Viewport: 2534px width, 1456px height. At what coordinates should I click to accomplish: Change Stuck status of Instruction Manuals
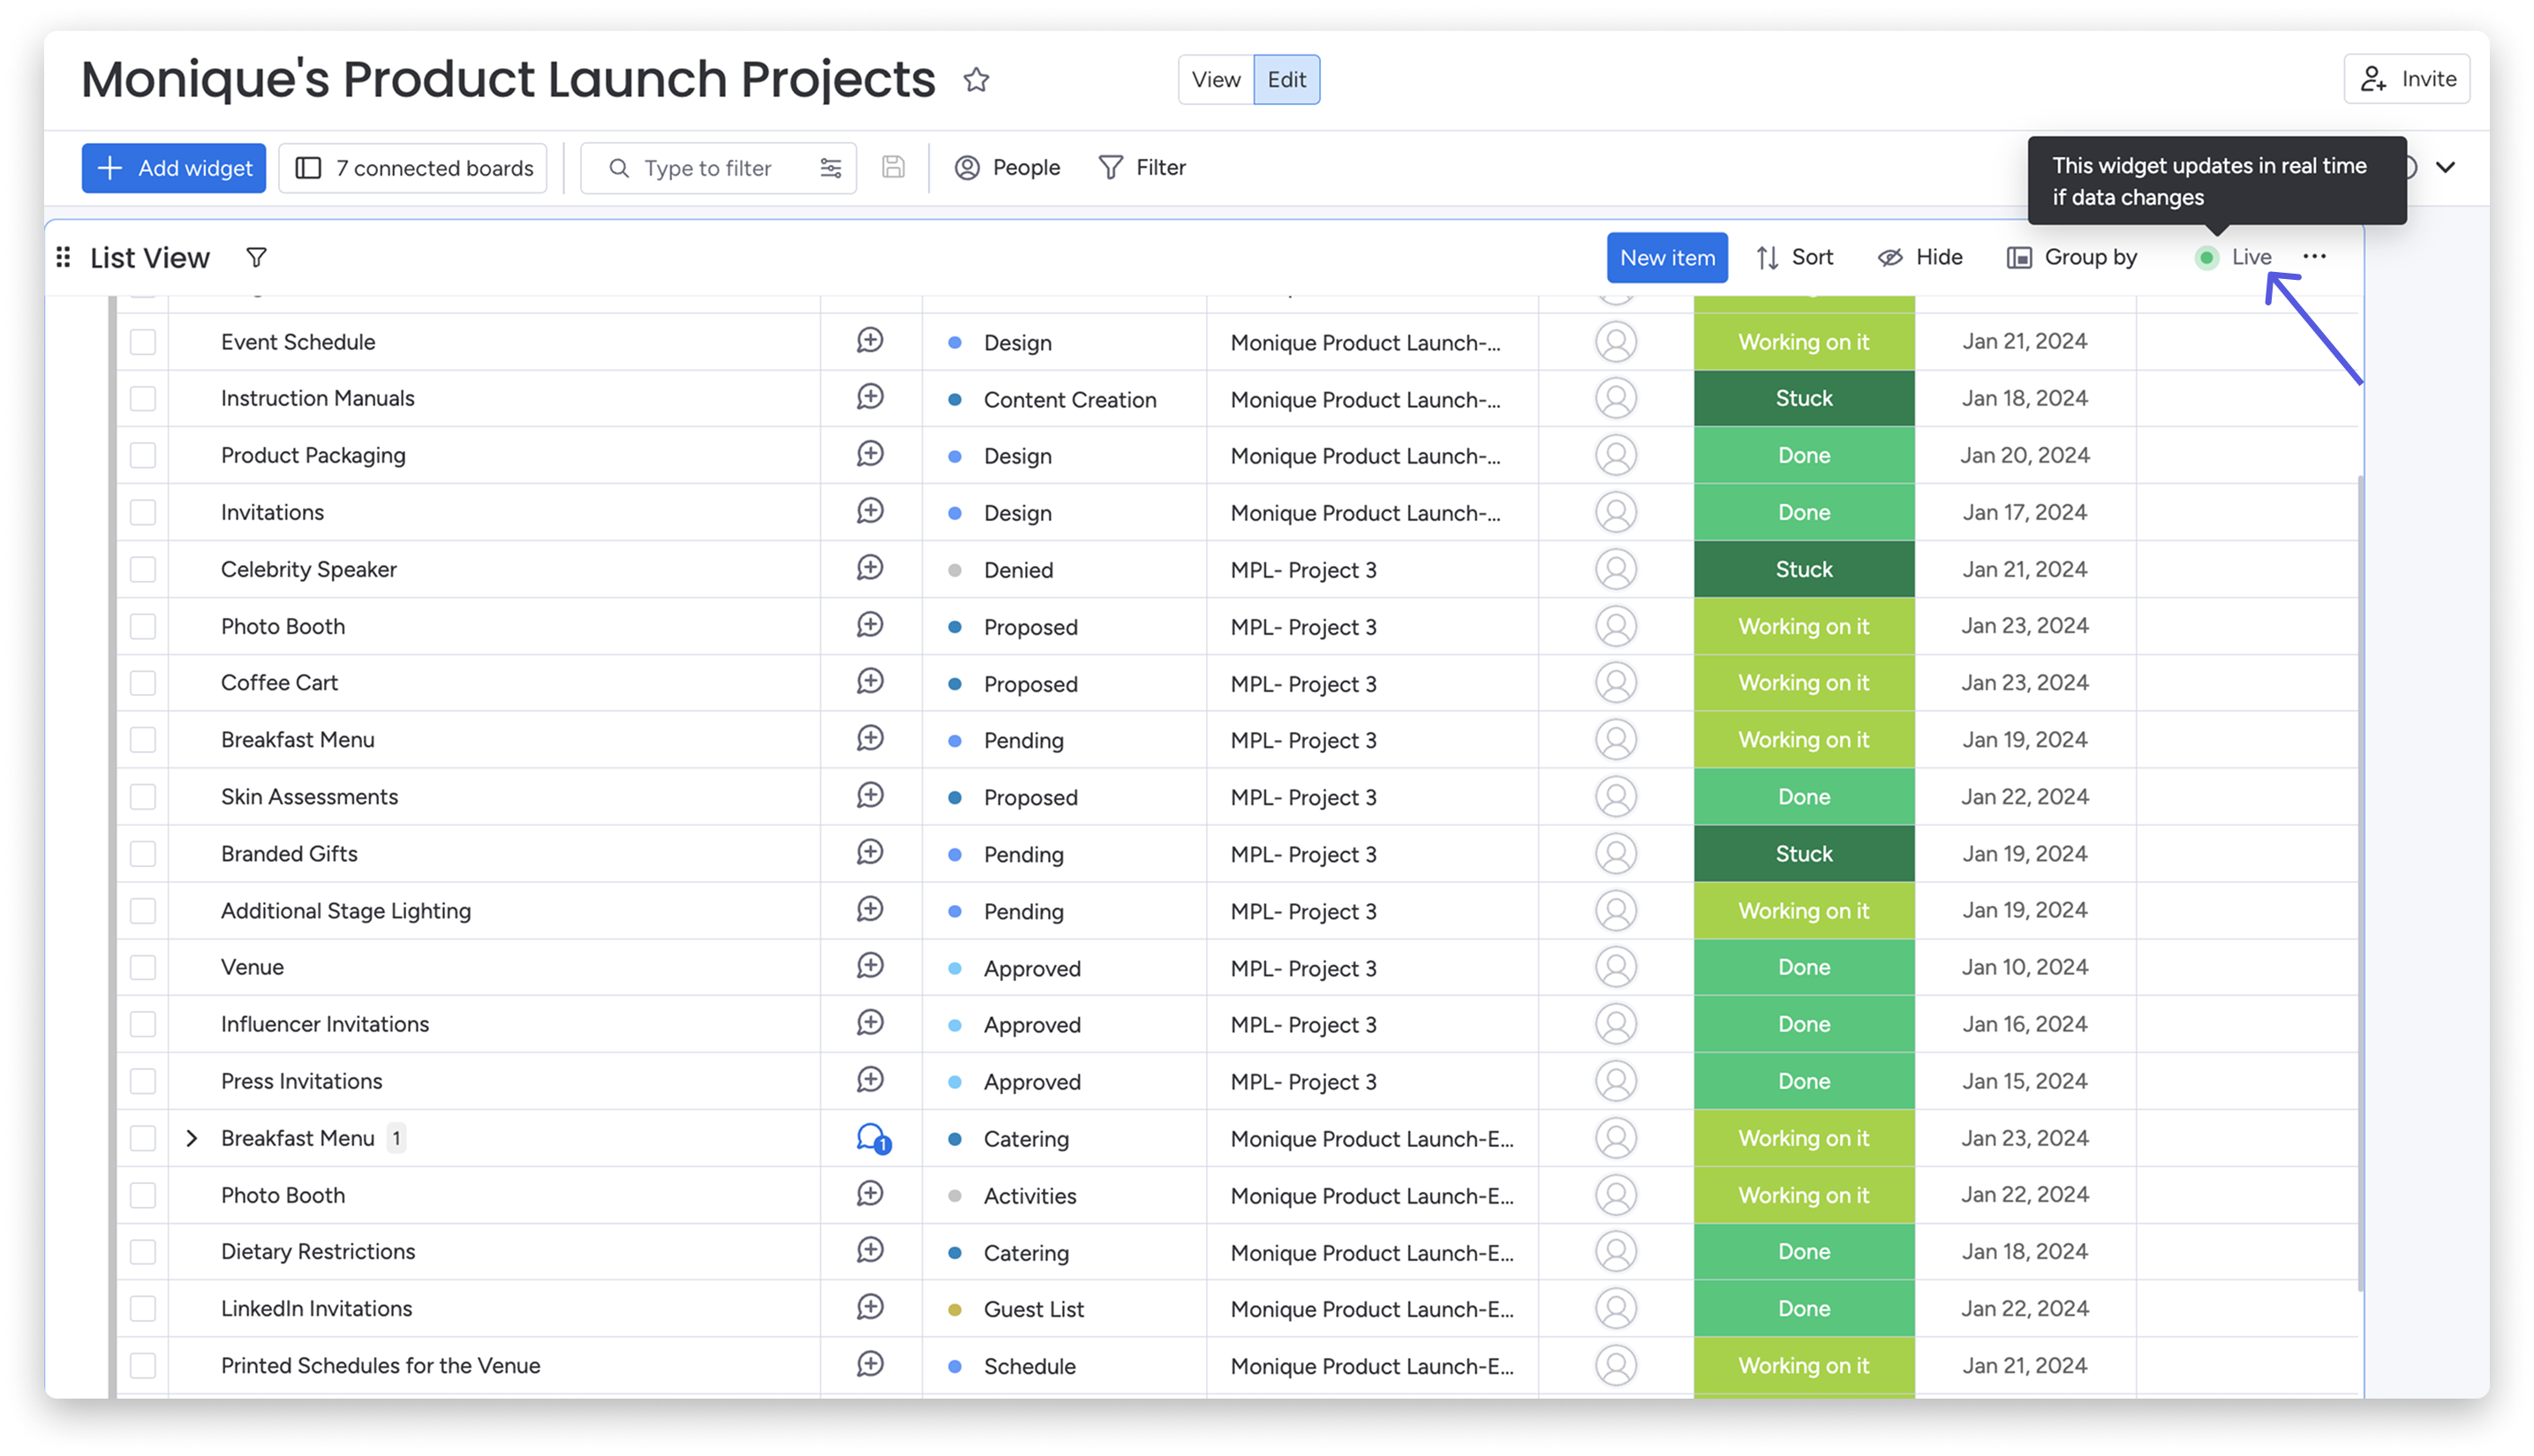pos(1804,398)
